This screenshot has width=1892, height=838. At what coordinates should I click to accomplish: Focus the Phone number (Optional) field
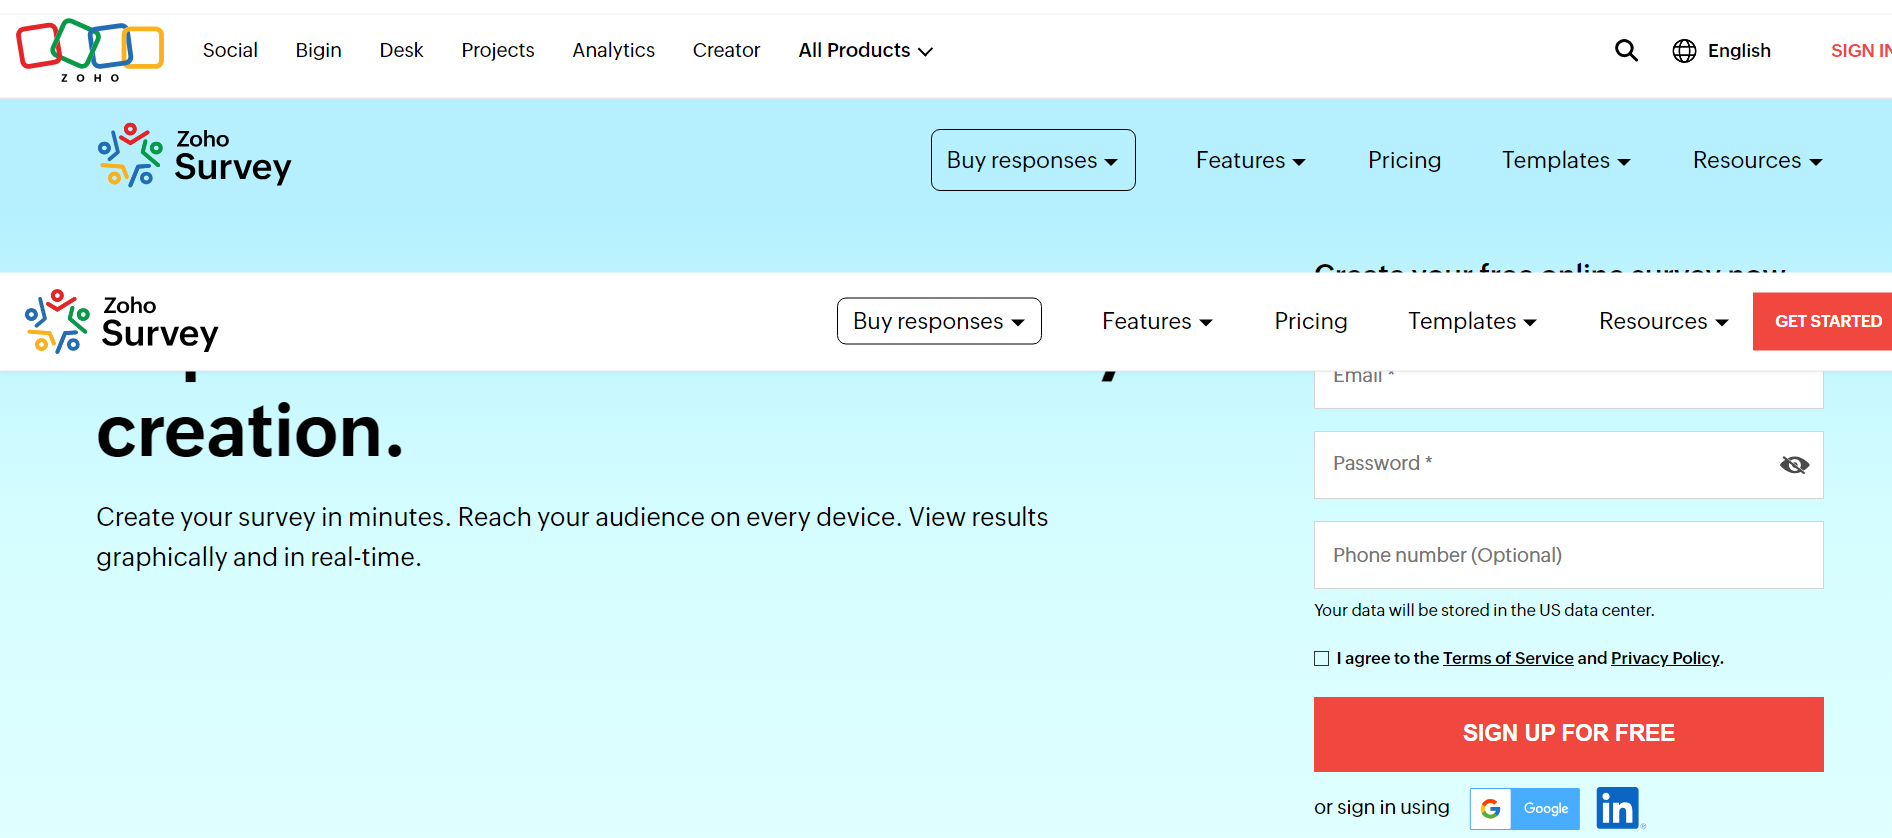tap(1568, 555)
